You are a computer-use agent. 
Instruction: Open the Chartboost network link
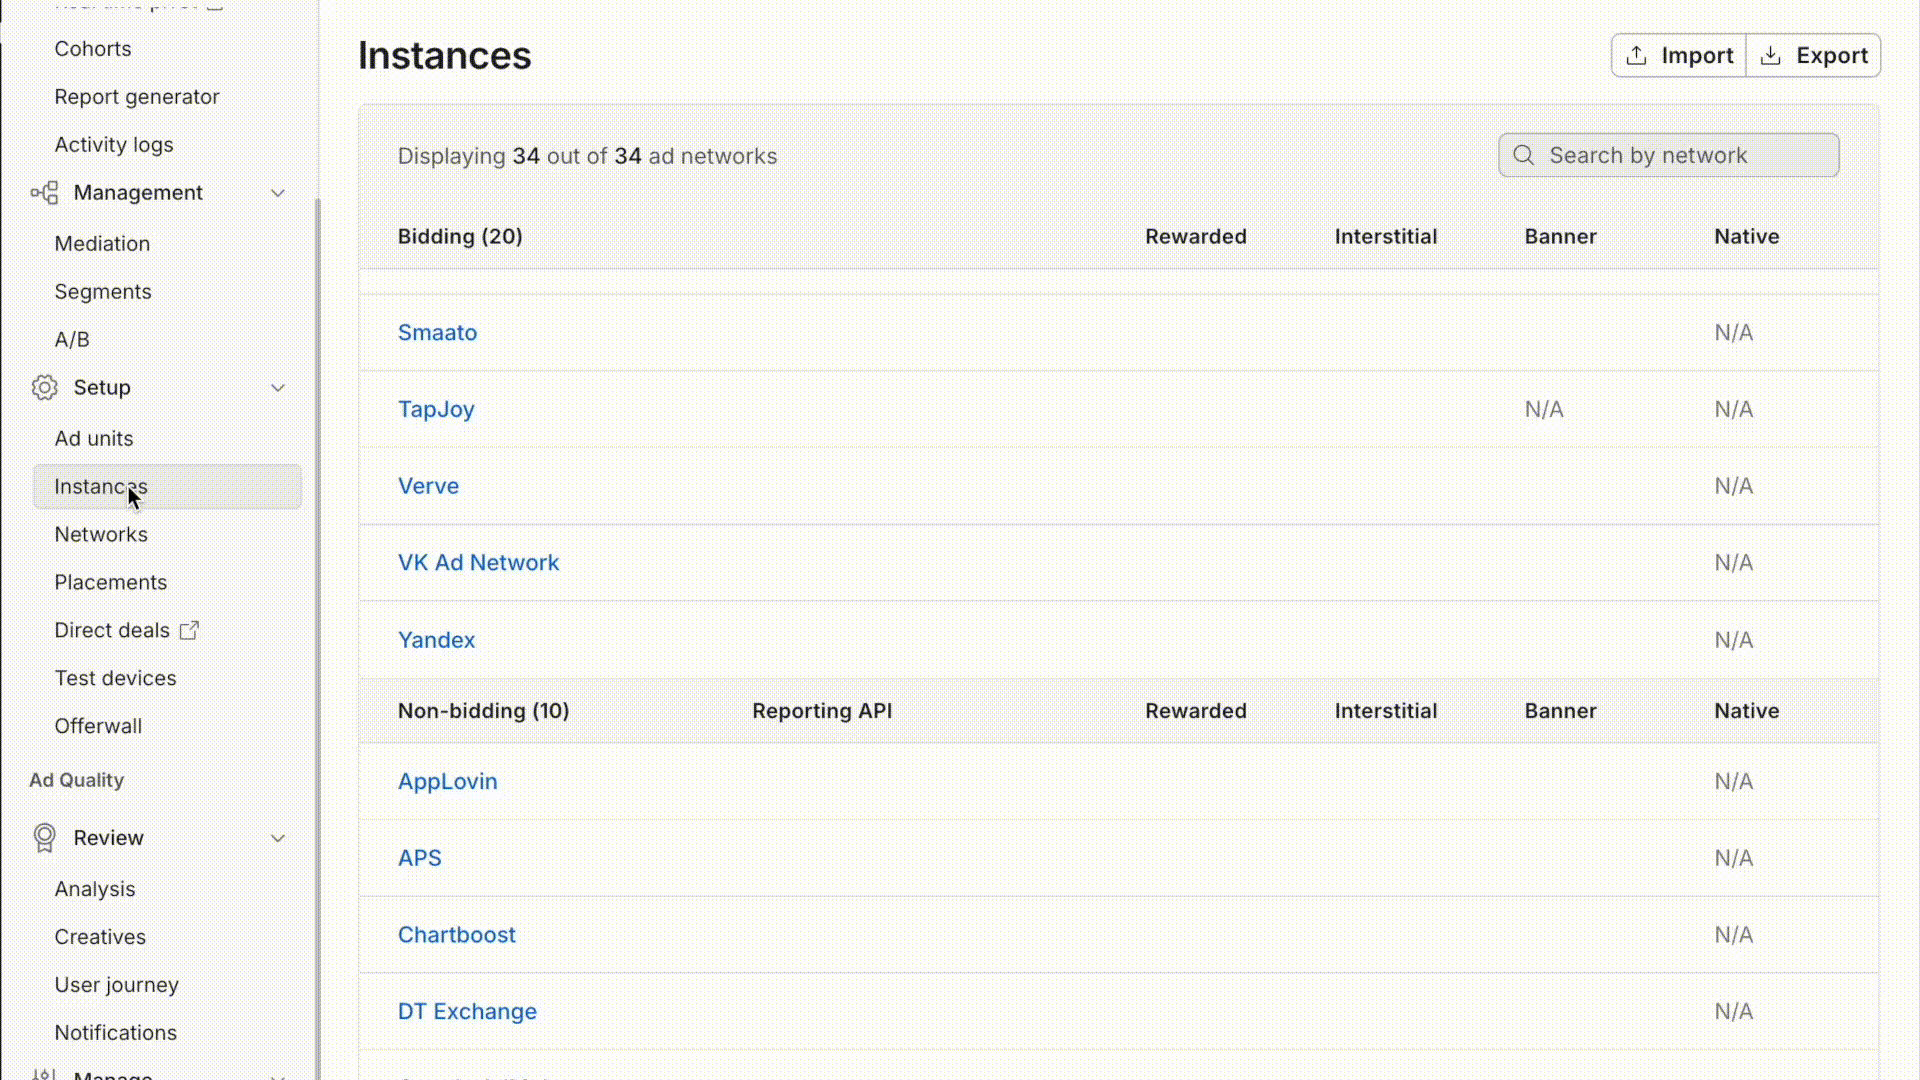pyautogui.click(x=457, y=935)
